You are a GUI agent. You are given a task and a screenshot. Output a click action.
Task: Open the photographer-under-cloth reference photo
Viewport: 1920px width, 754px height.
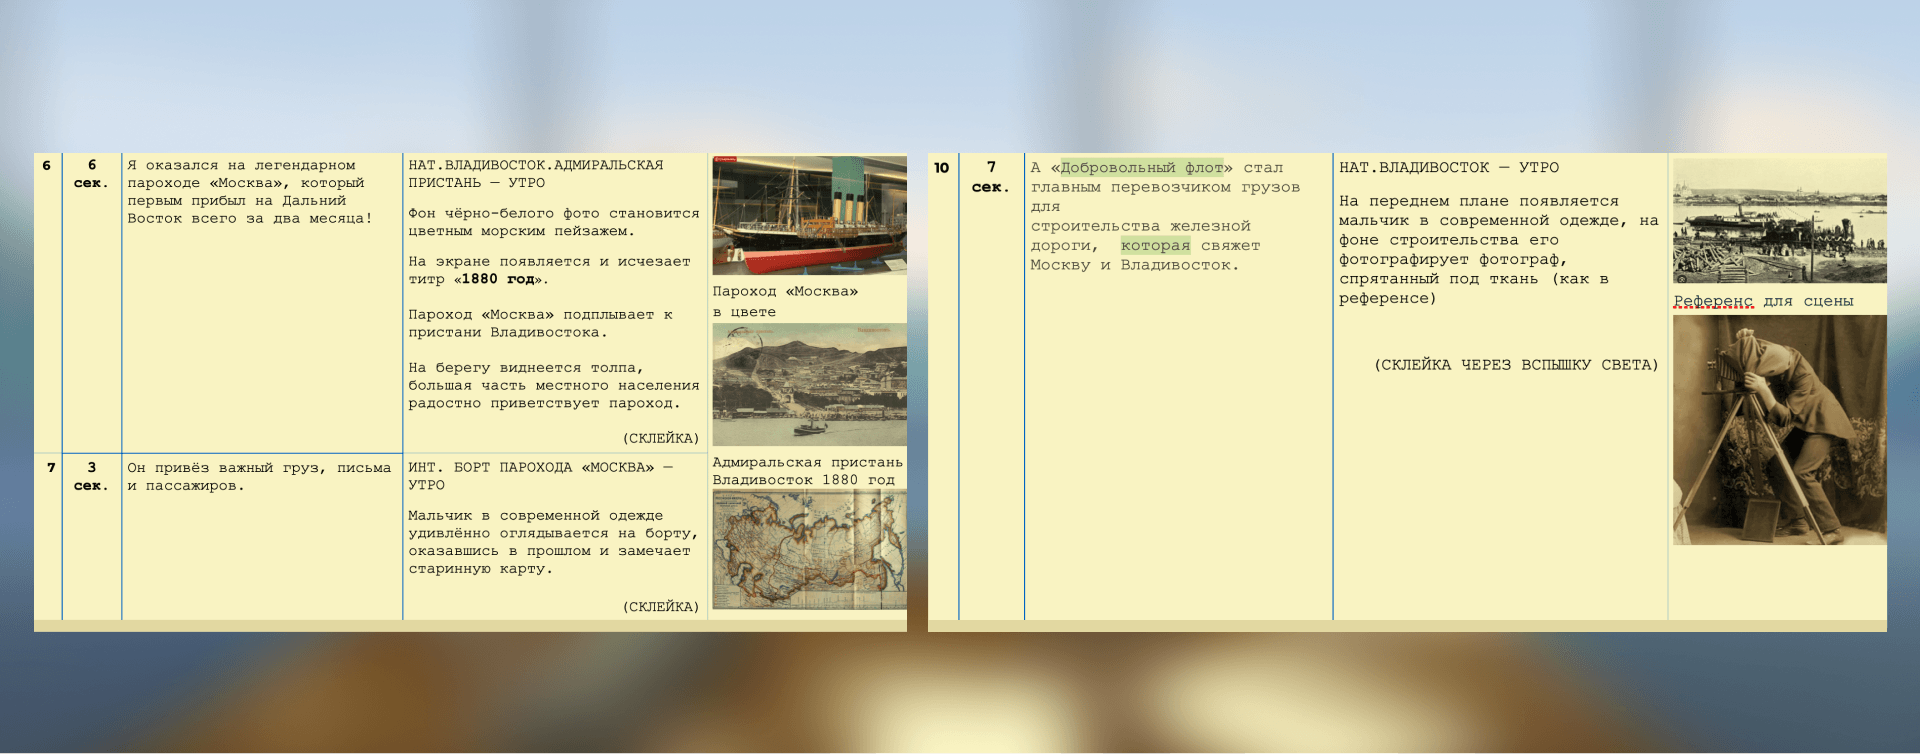[x=1780, y=430]
